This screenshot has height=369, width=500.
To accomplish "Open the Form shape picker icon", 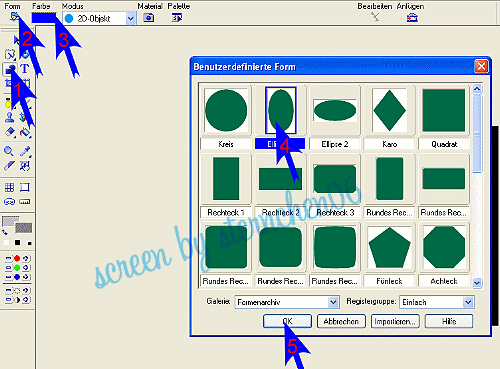I will (14, 17).
